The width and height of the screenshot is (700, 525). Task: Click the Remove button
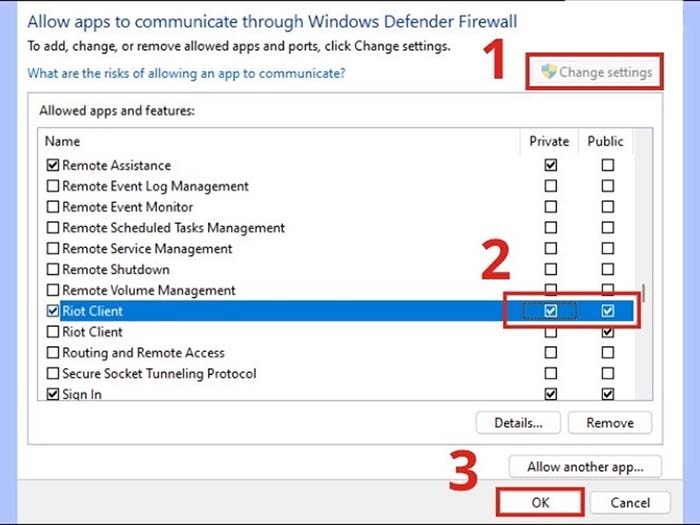coord(610,423)
